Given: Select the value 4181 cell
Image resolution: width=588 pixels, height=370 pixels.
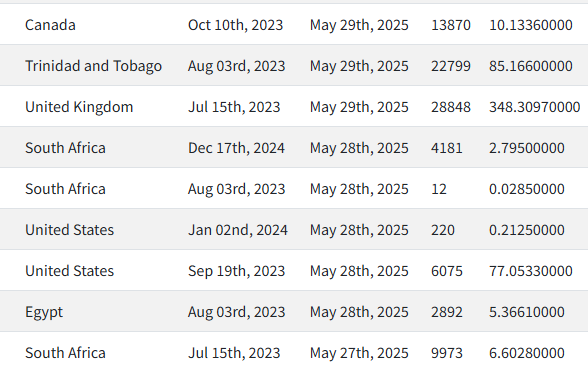Looking at the screenshot, I should point(447,148).
